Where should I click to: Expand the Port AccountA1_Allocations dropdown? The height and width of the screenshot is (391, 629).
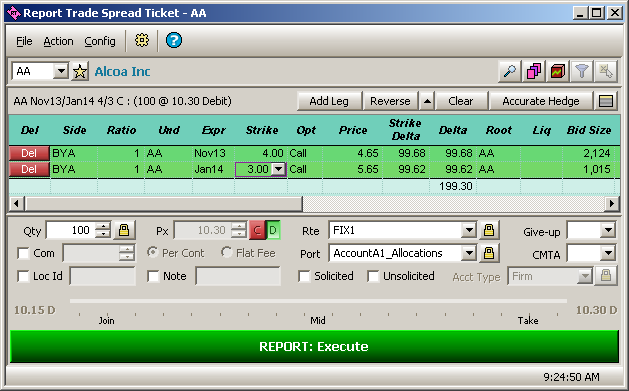point(469,253)
